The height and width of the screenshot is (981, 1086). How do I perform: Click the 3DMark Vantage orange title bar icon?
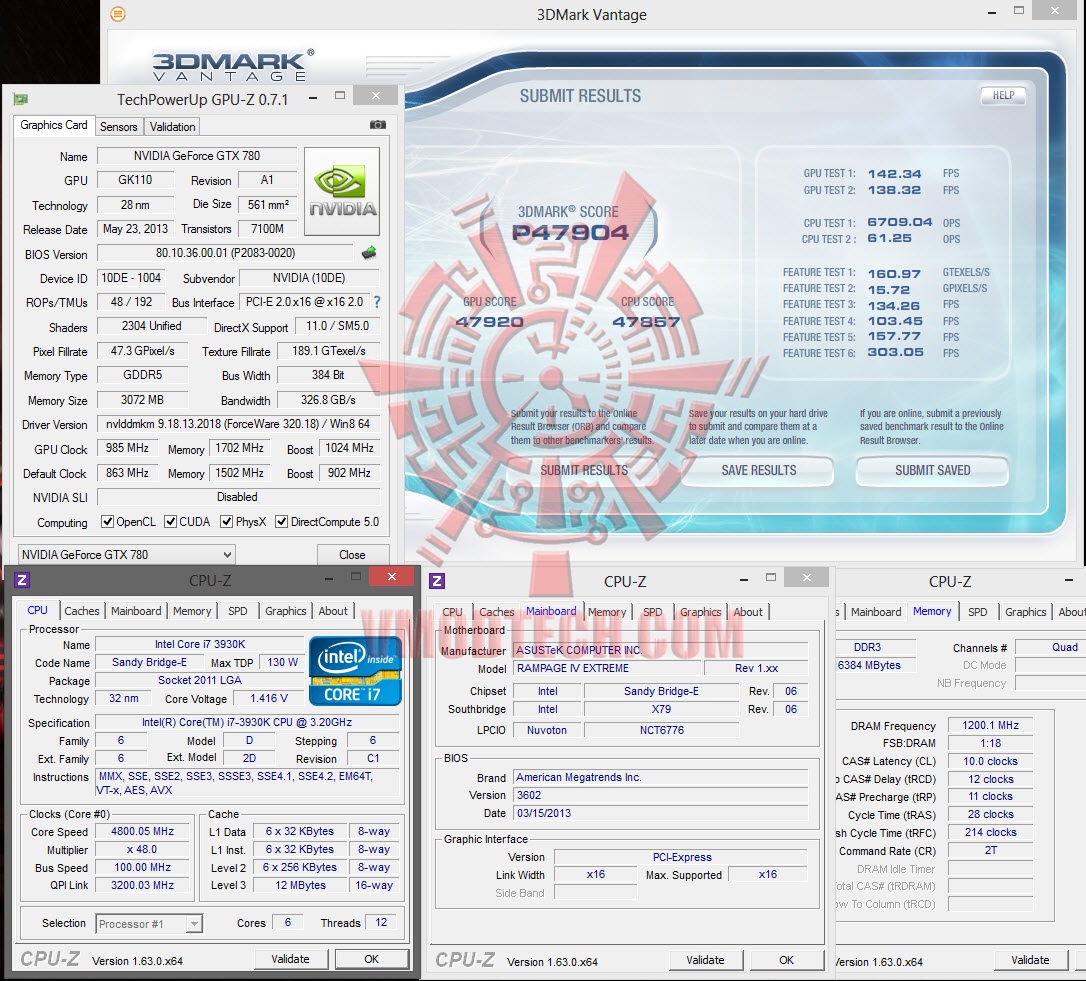(118, 14)
